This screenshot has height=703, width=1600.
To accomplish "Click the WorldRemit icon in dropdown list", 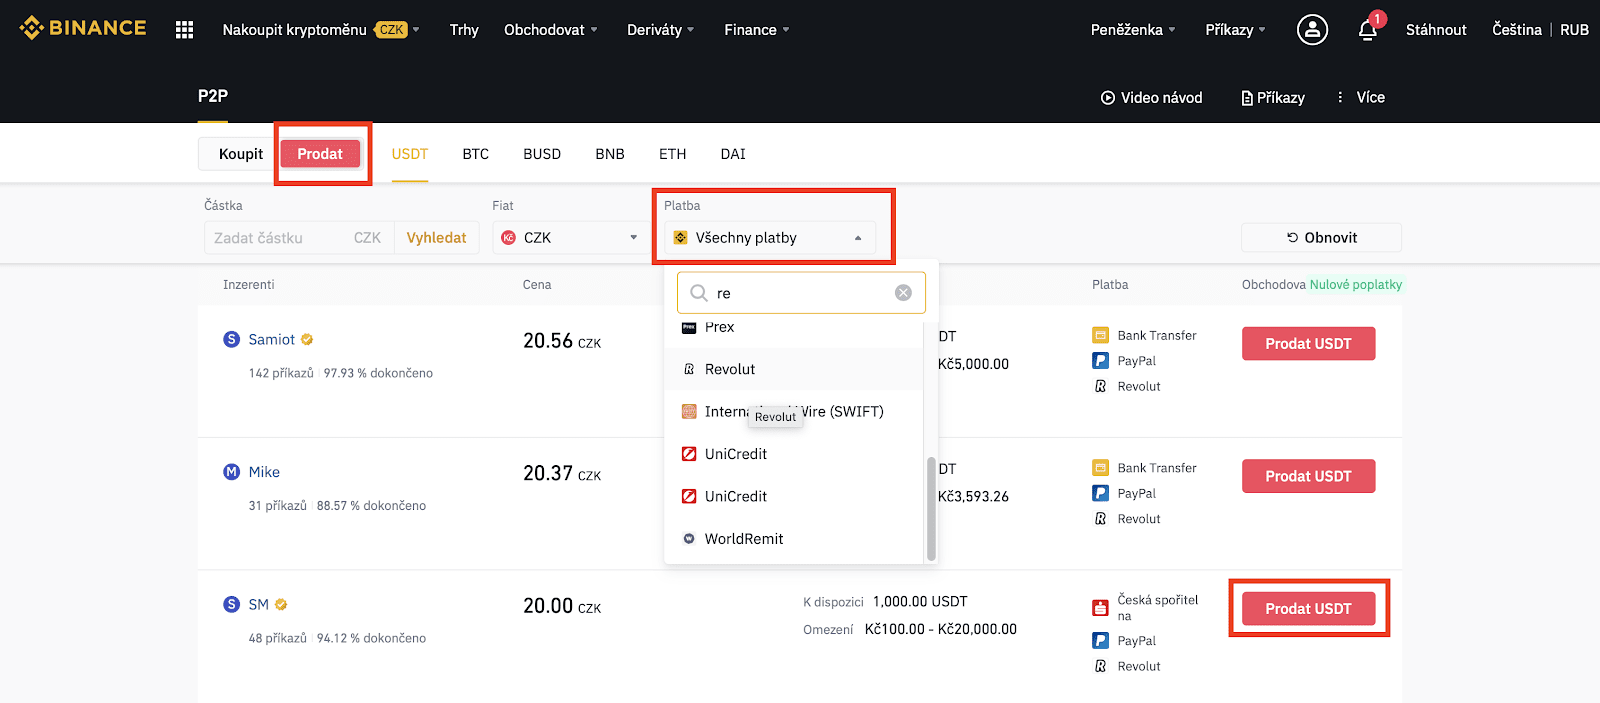I will (689, 539).
